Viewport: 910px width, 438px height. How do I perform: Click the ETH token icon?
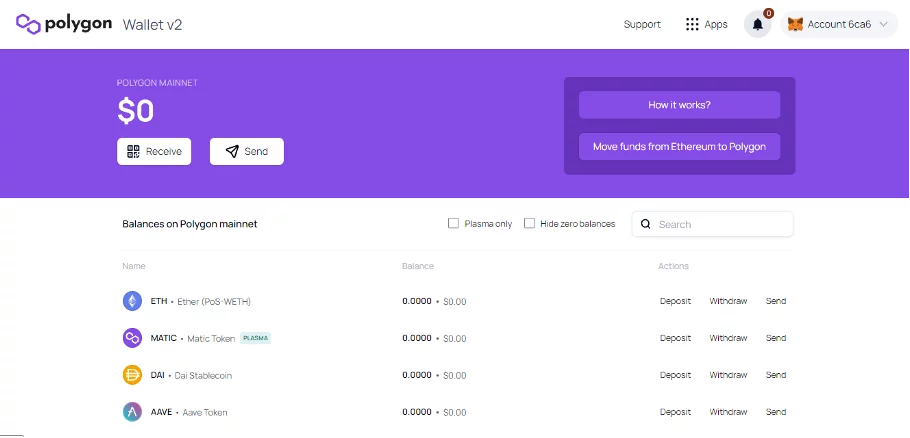pos(132,301)
